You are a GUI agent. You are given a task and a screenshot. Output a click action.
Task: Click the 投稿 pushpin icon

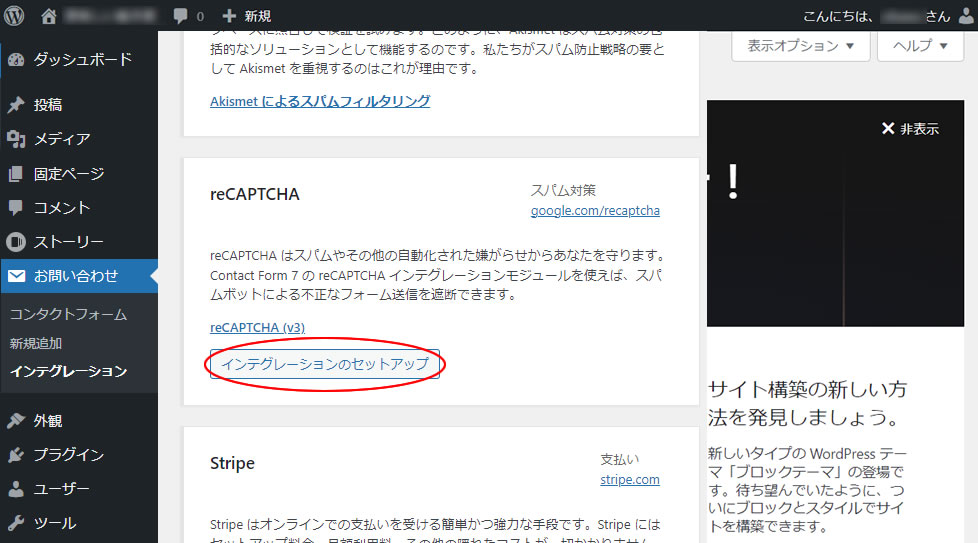(16, 105)
